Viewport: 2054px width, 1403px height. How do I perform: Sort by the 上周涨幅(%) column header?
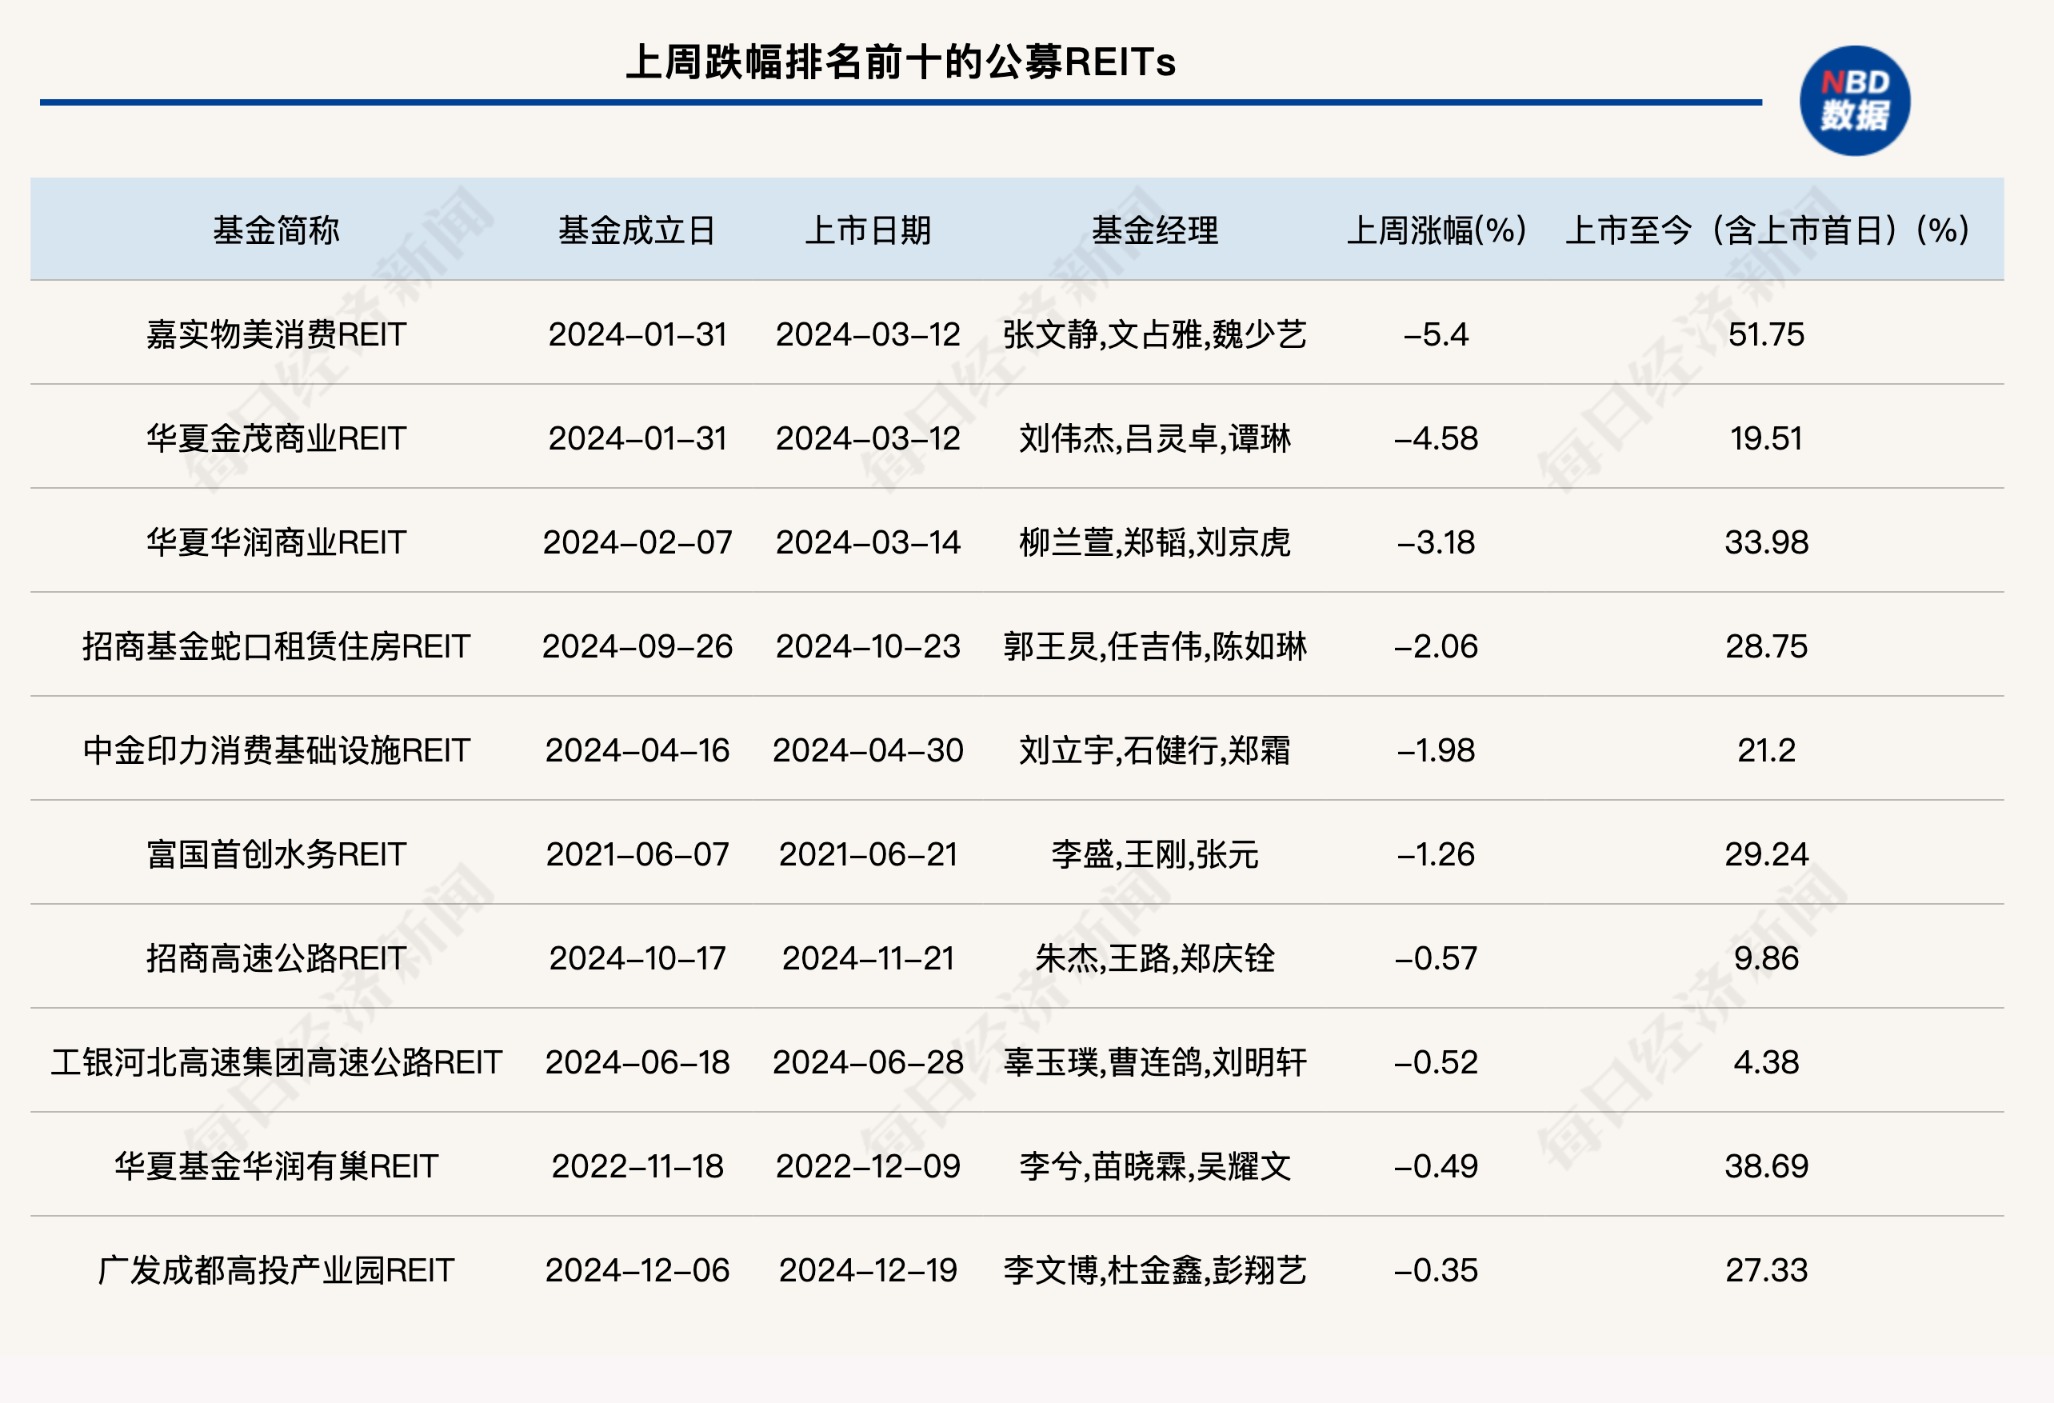pyautogui.click(x=1437, y=228)
